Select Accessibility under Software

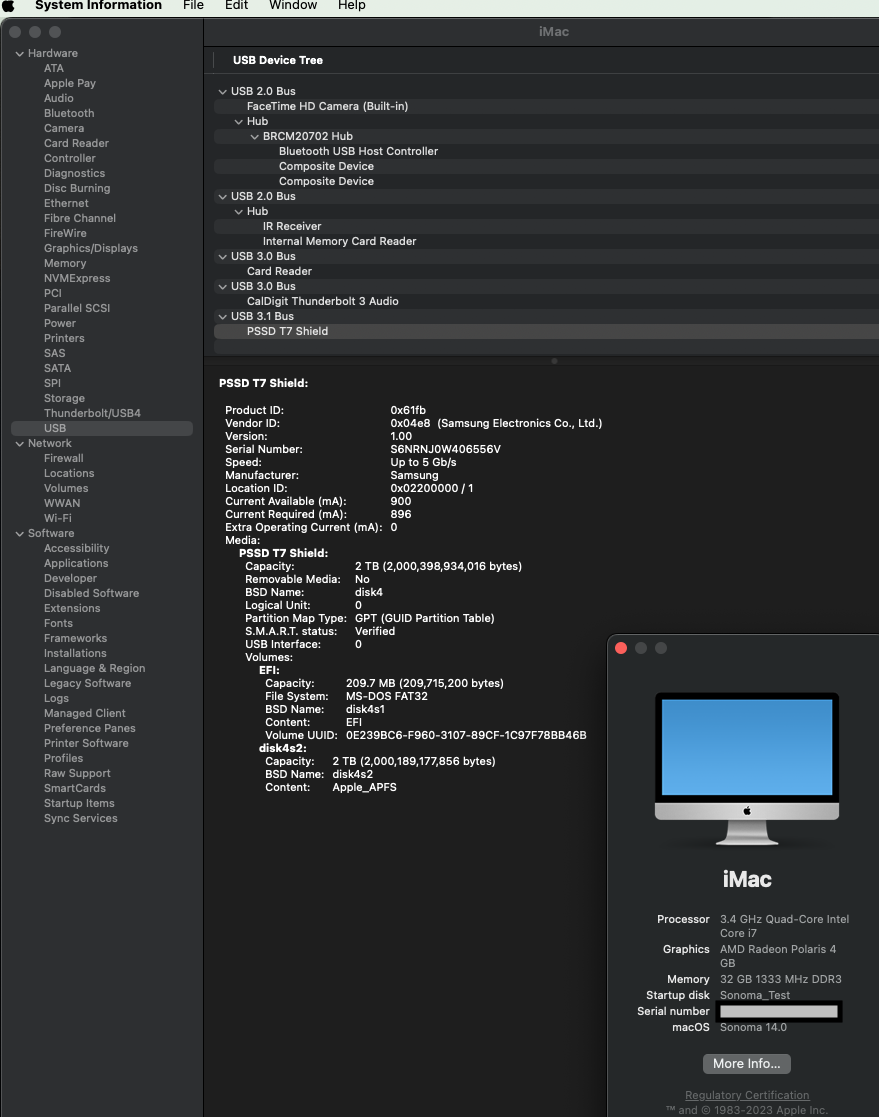[x=76, y=549]
